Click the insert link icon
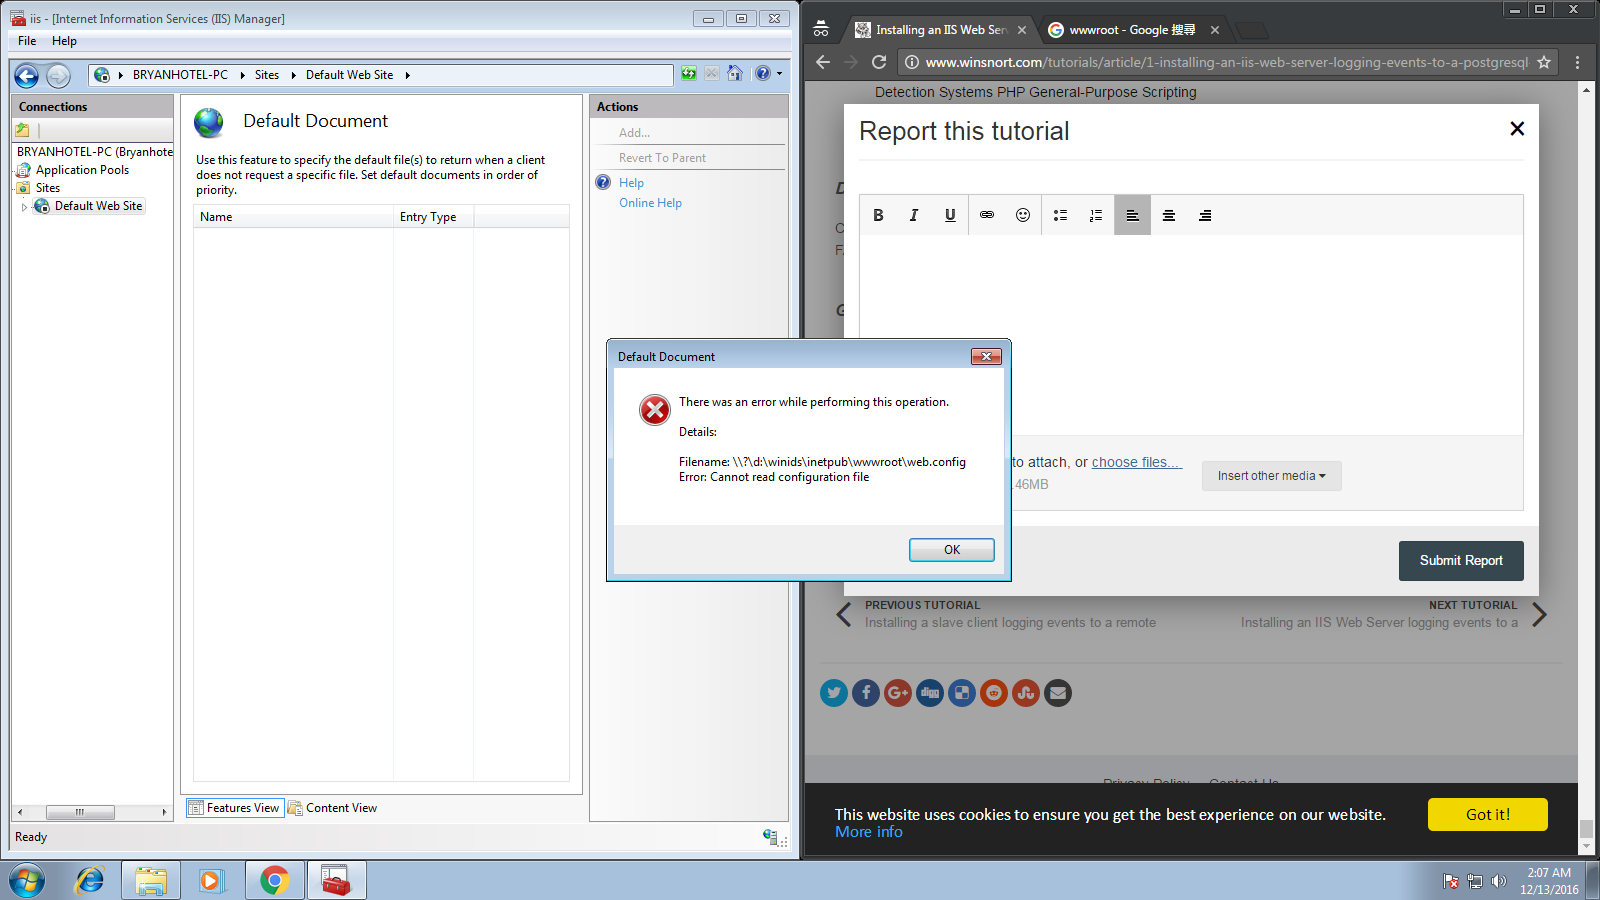 [x=987, y=215]
